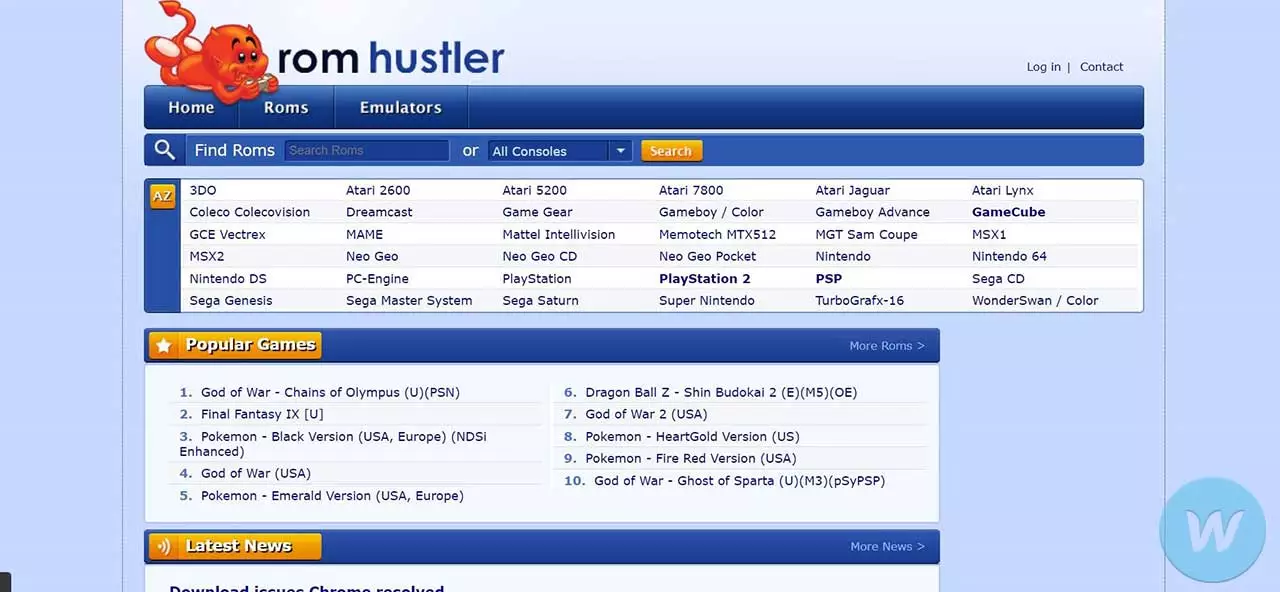Open the Atari 2600 console link

point(378,190)
